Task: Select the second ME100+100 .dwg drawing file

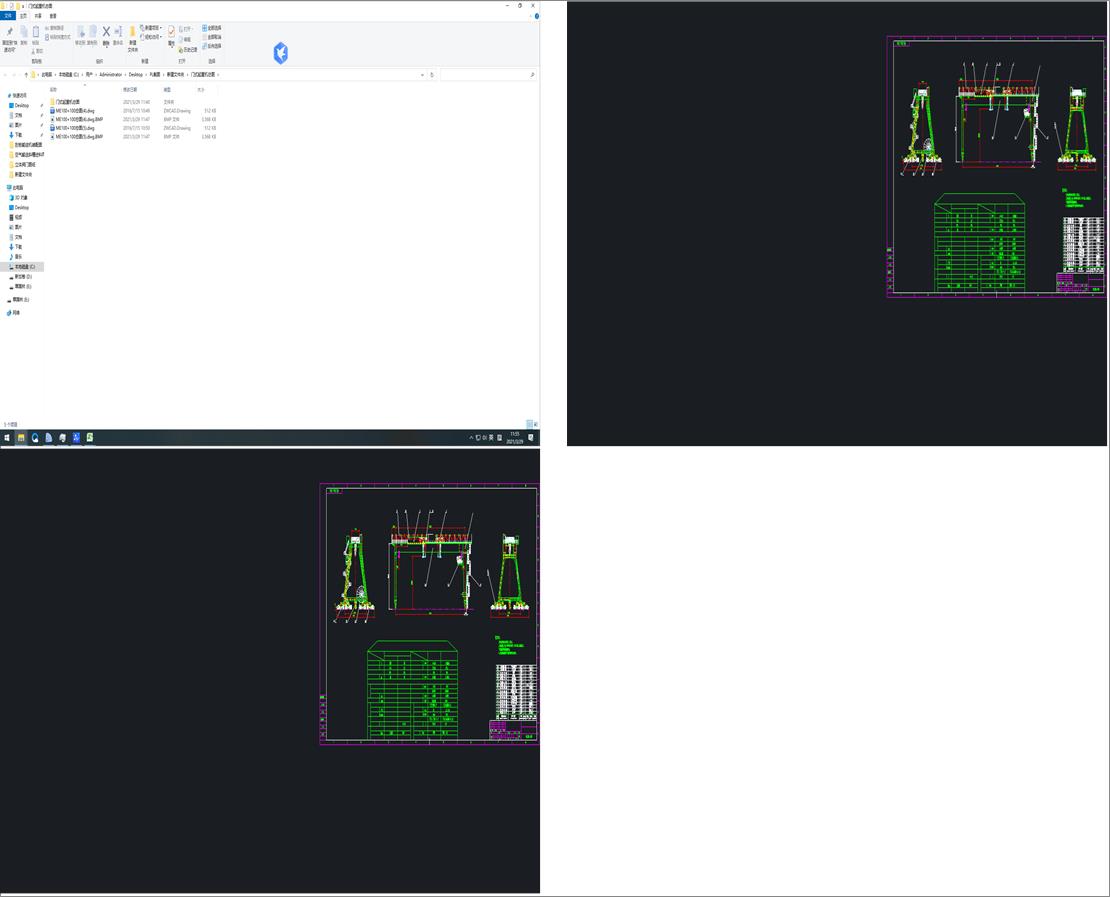Action: pos(74,128)
